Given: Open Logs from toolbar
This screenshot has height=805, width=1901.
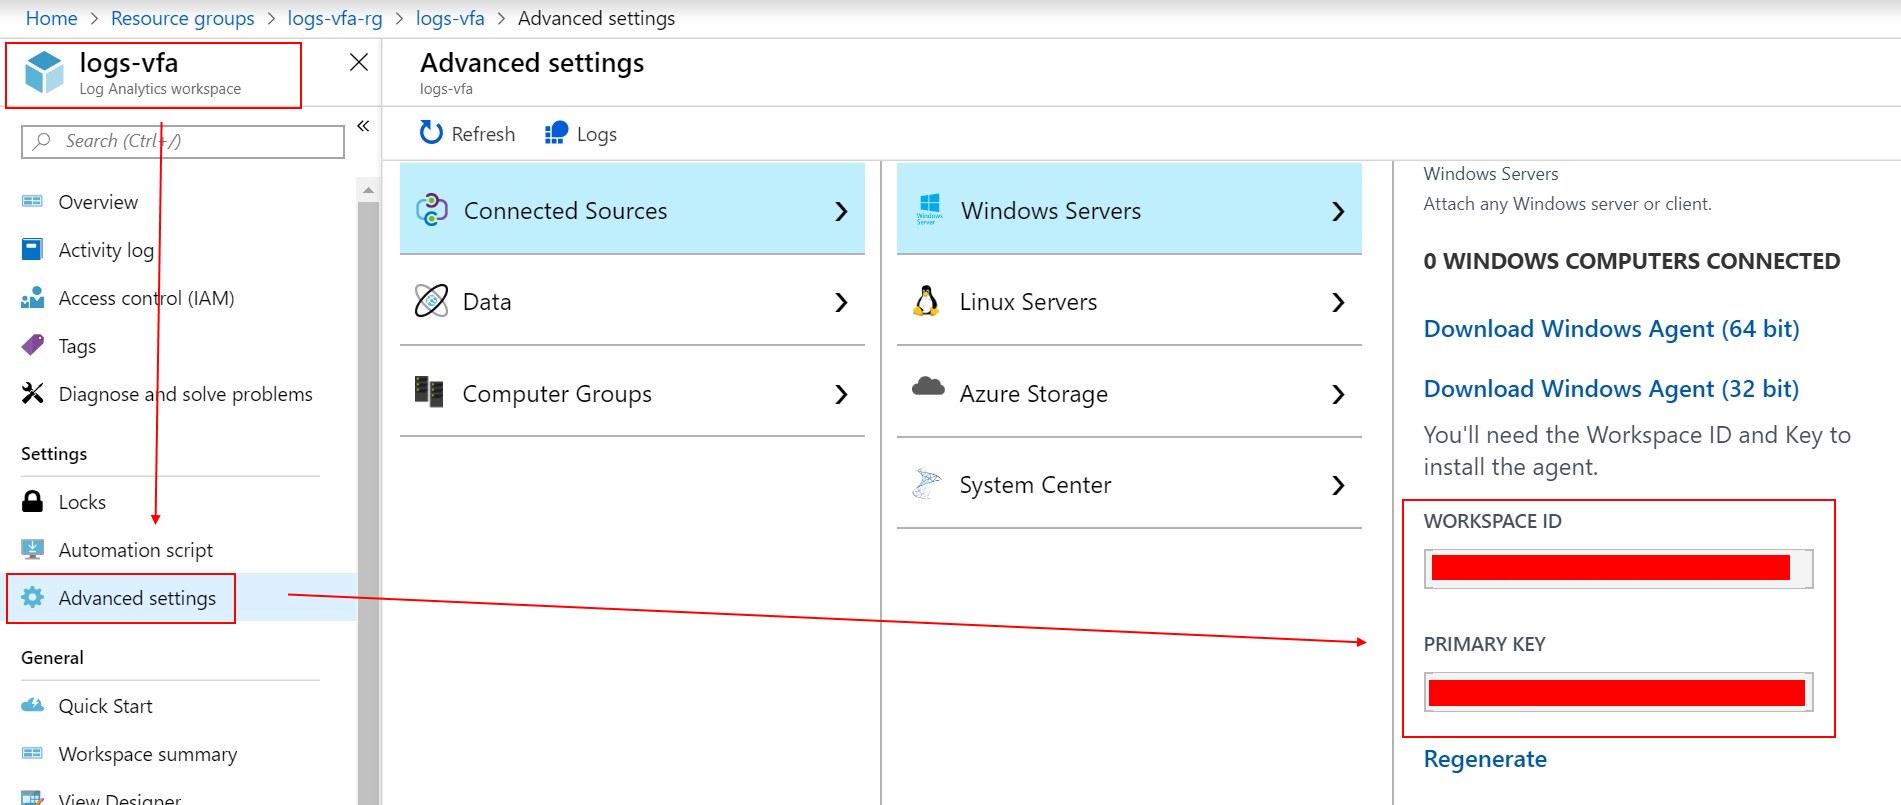Looking at the screenshot, I should click(581, 134).
